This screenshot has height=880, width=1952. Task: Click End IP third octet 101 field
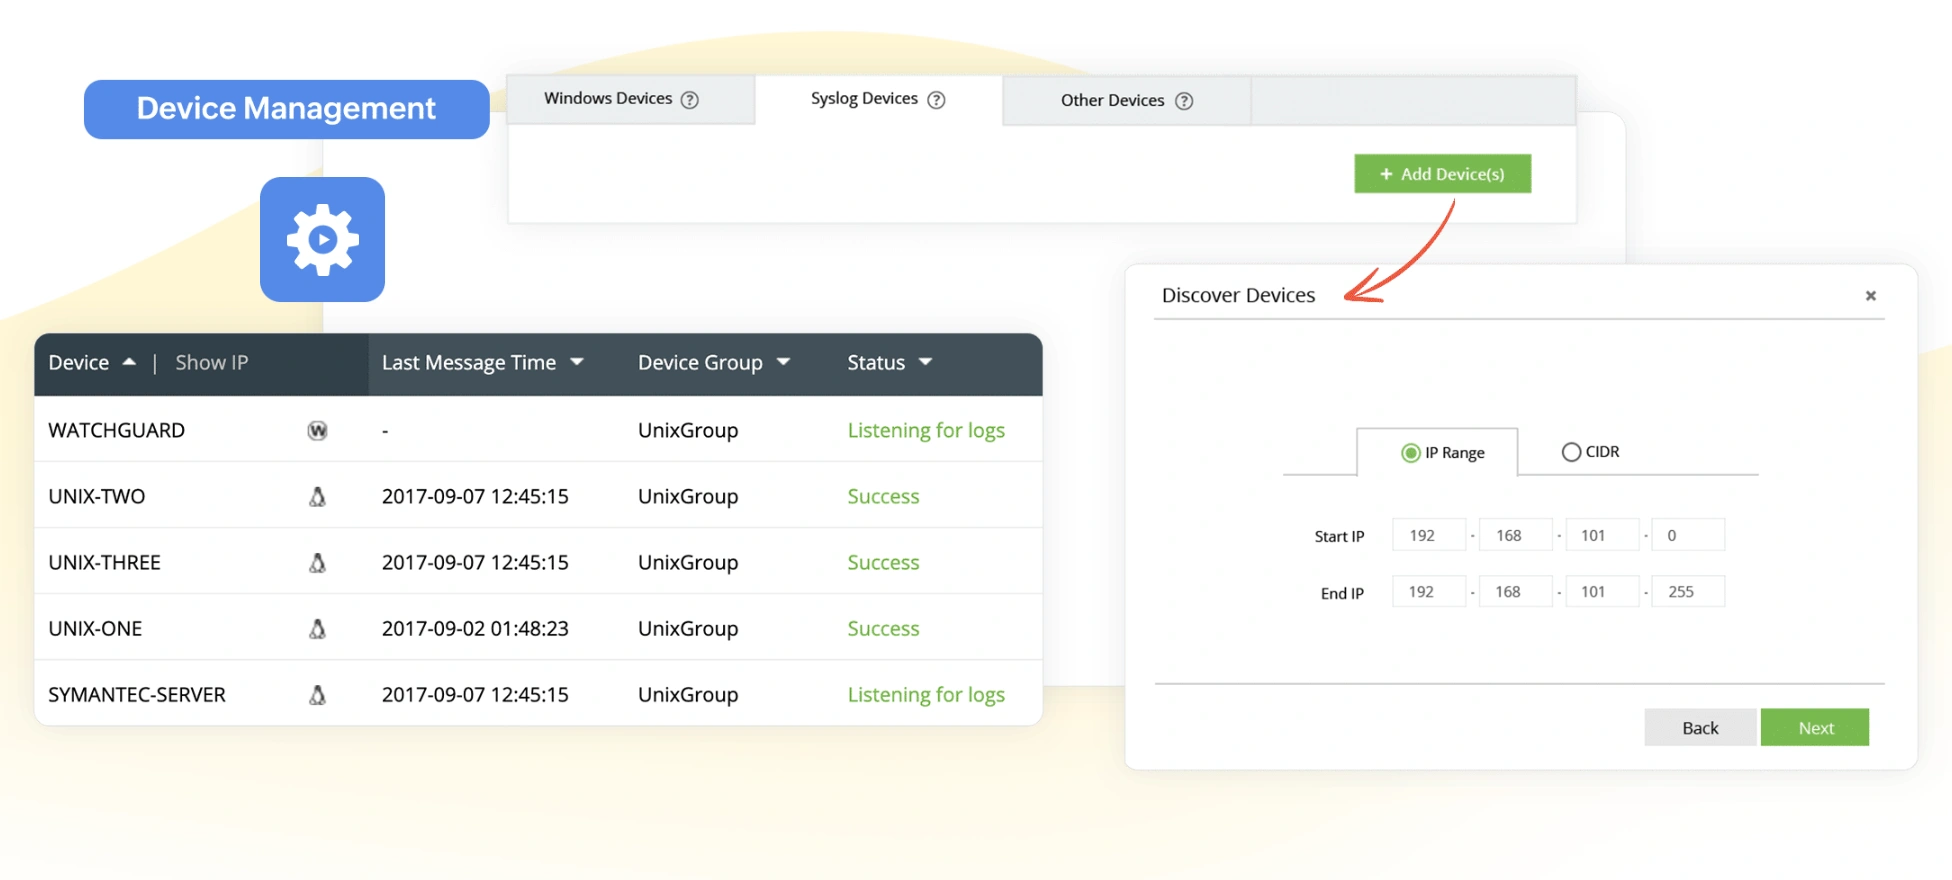1603,592
